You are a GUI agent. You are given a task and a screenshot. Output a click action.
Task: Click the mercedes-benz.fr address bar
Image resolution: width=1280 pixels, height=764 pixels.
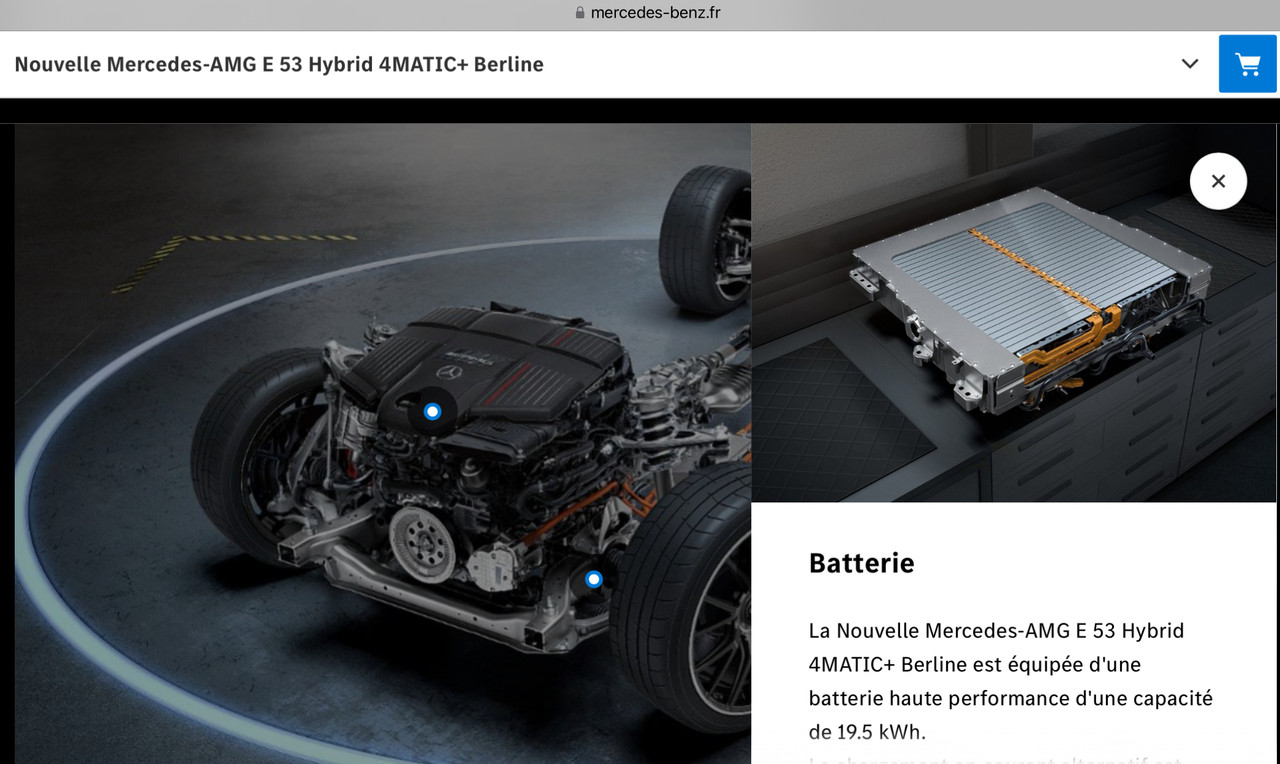coord(648,13)
